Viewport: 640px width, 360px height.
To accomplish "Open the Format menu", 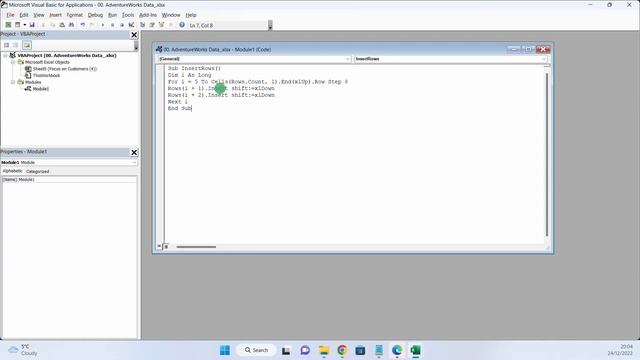I will [75, 15].
